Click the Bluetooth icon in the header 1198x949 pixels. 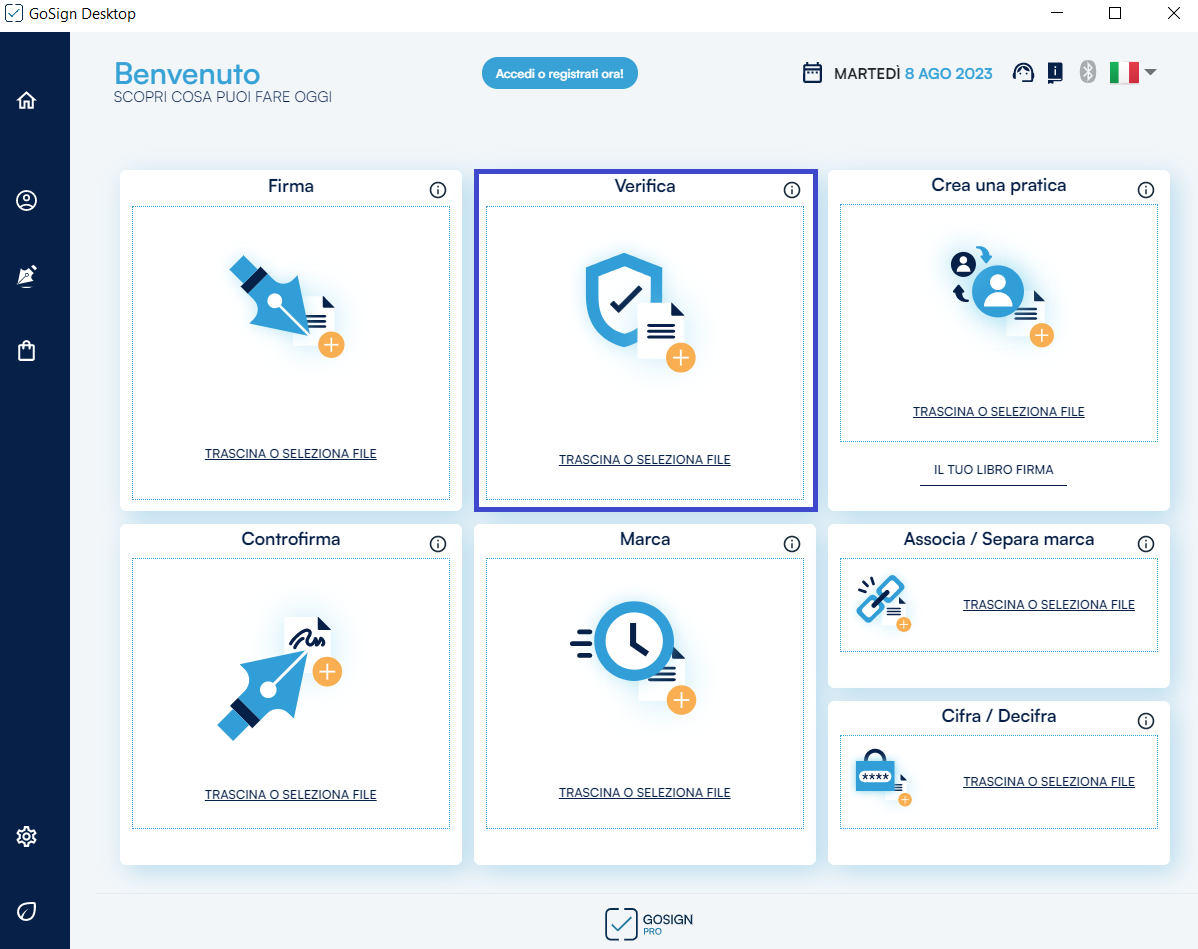click(x=1088, y=72)
